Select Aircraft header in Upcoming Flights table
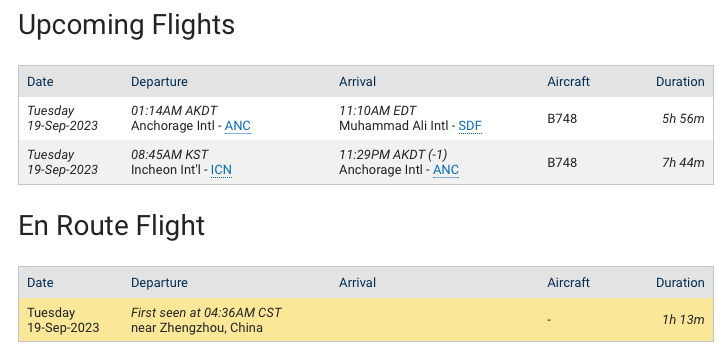 (x=568, y=82)
